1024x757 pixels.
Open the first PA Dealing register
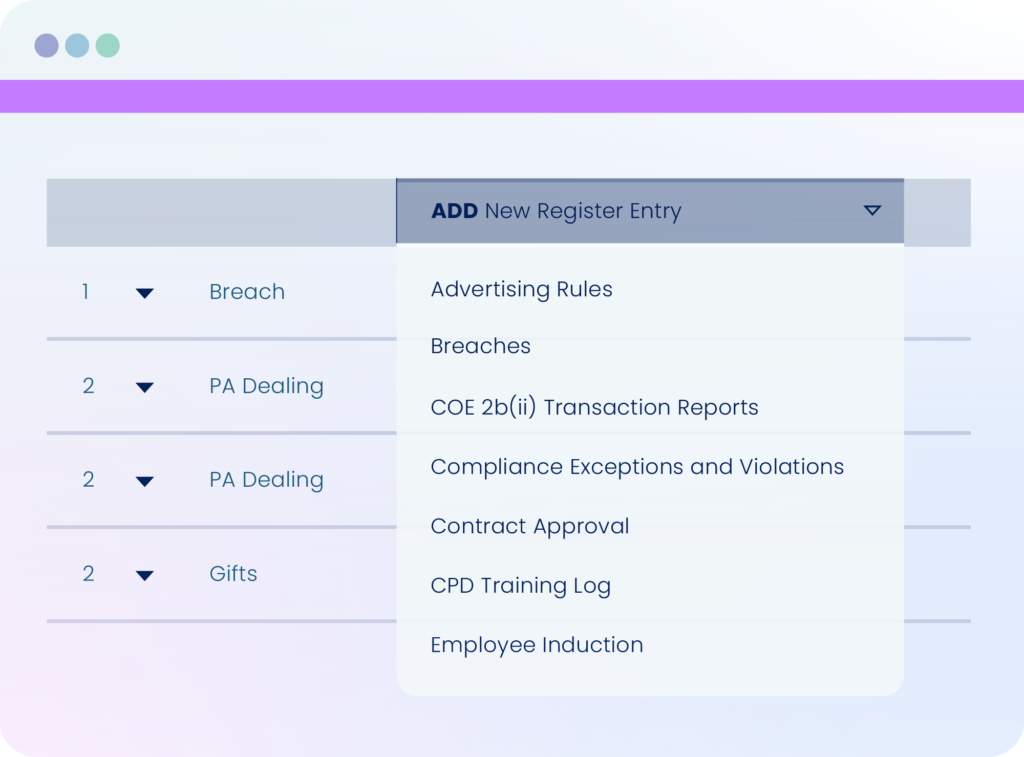tap(266, 386)
